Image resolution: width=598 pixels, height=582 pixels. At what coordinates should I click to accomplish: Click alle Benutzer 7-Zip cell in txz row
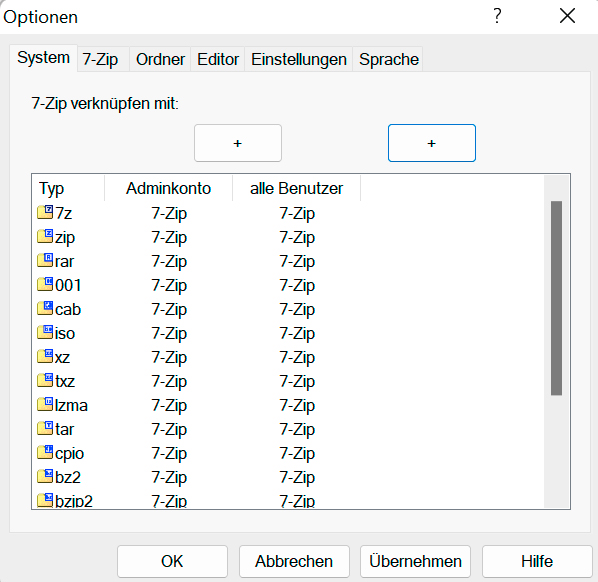tap(297, 382)
